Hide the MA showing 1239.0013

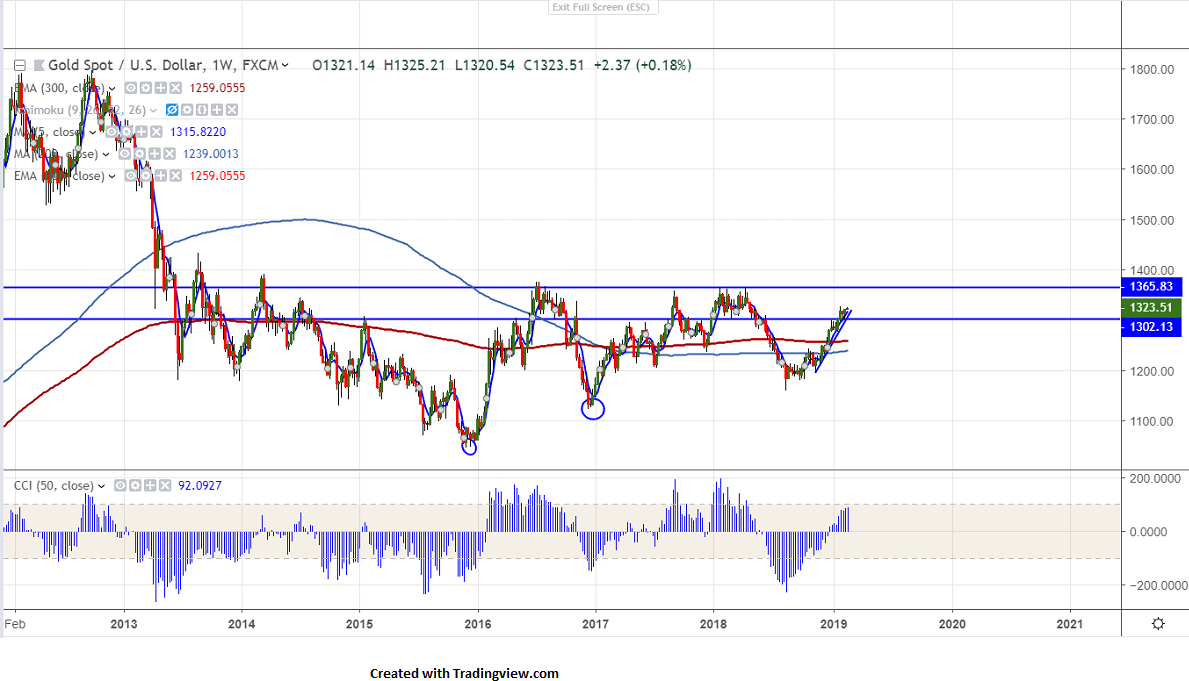point(124,154)
